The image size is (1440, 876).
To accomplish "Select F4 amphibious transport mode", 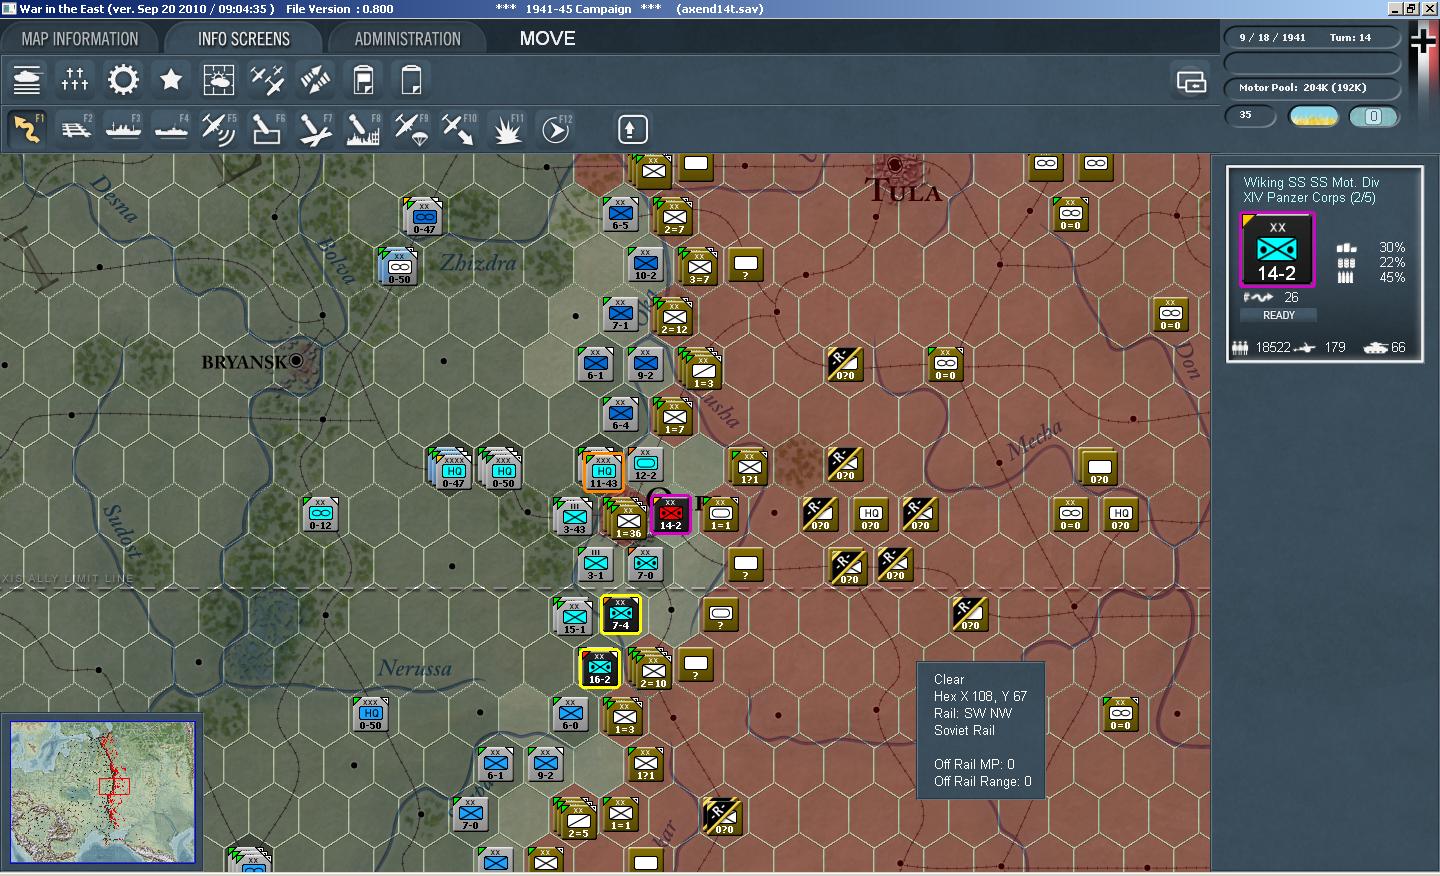I will point(171,129).
